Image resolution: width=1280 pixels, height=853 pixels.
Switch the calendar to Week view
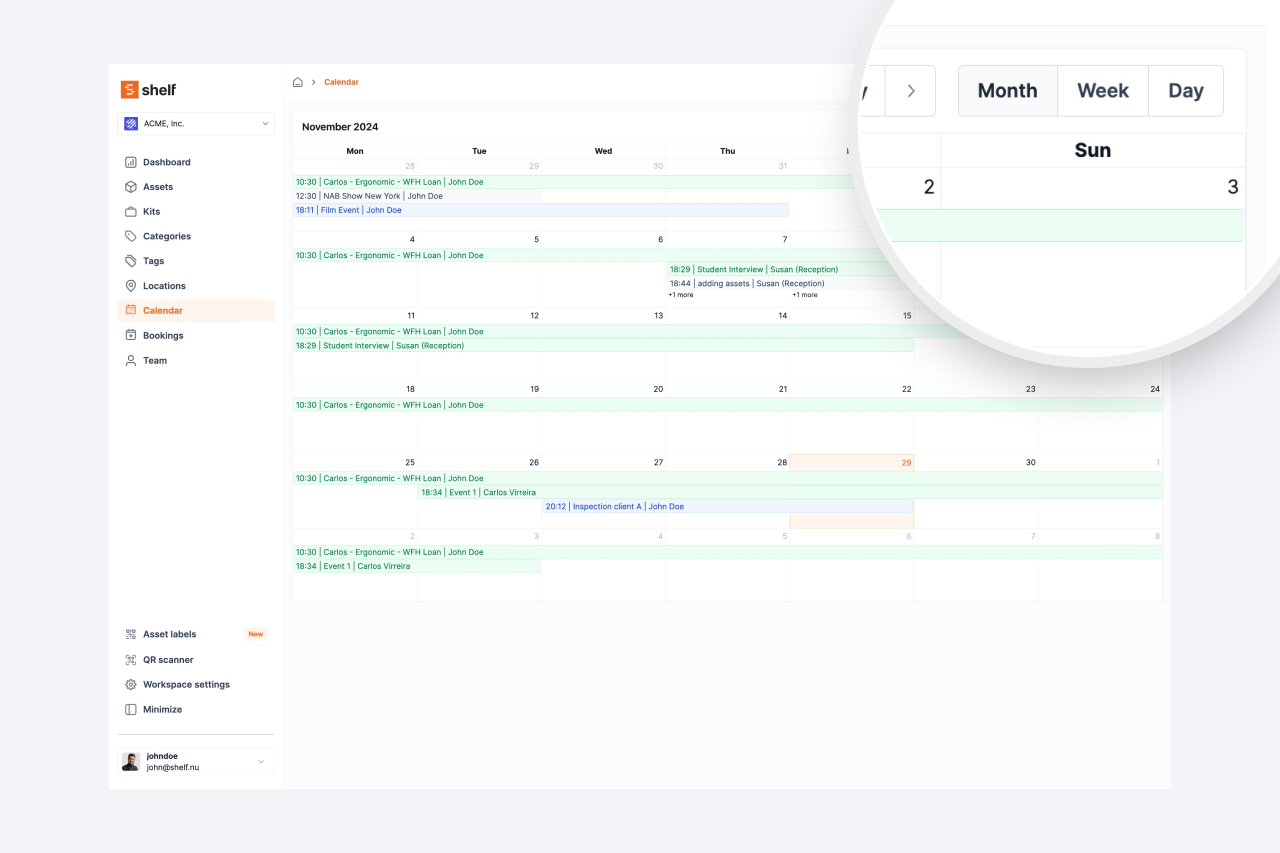1102,90
